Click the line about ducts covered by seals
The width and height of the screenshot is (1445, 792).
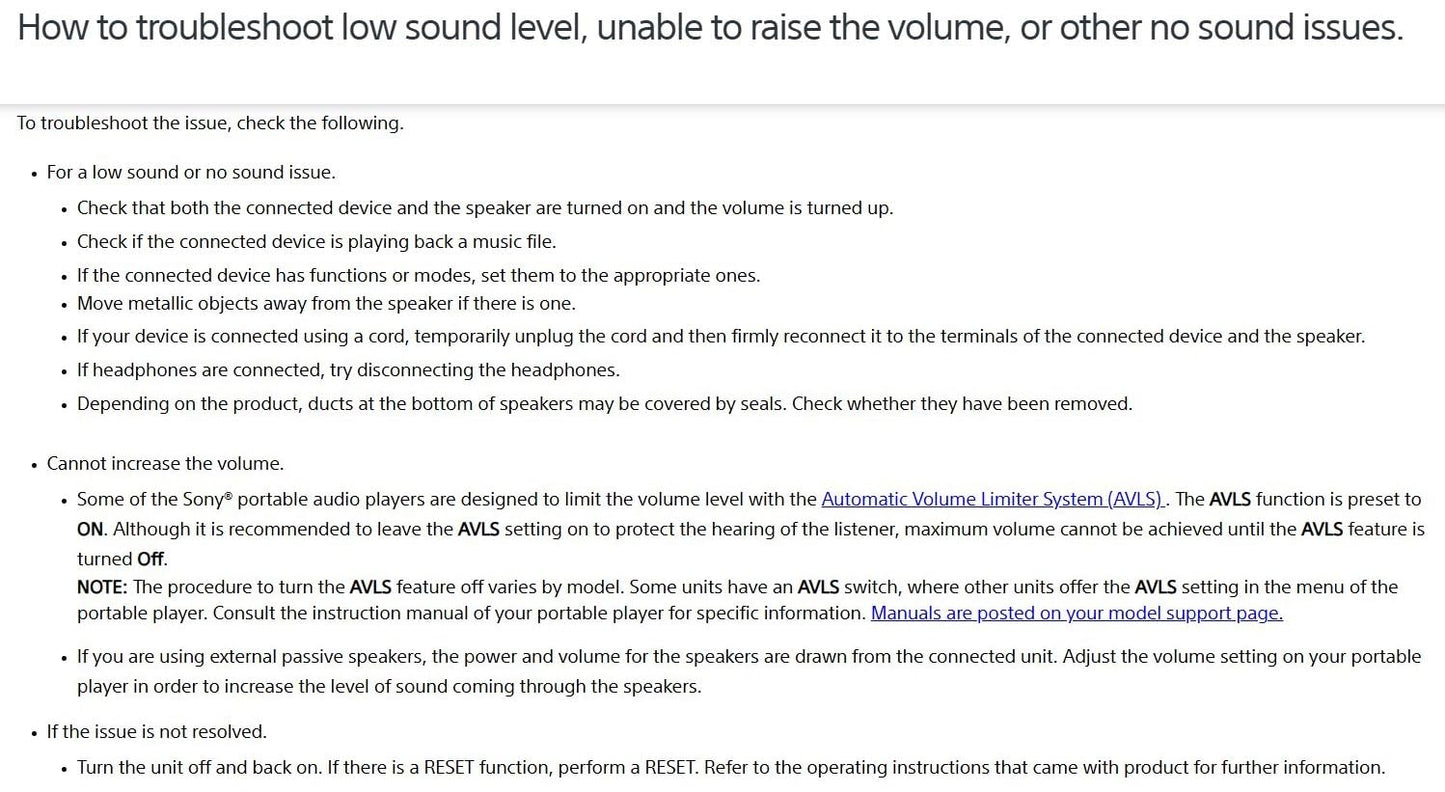coord(604,404)
